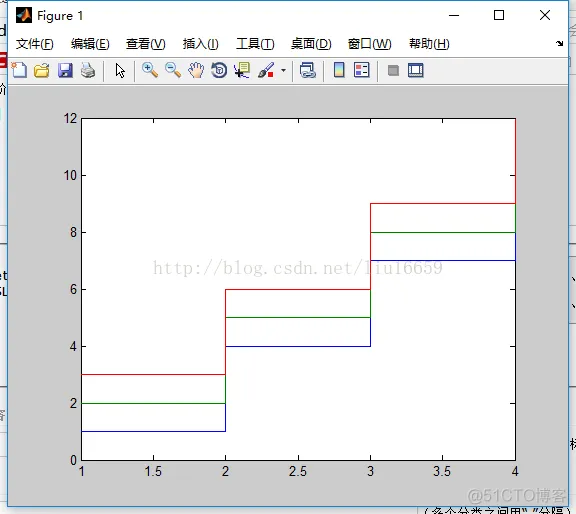Click the Hide Plot Tools icon
Image resolution: width=576 pixels, height=514 pixels.
tap(393, 70)
